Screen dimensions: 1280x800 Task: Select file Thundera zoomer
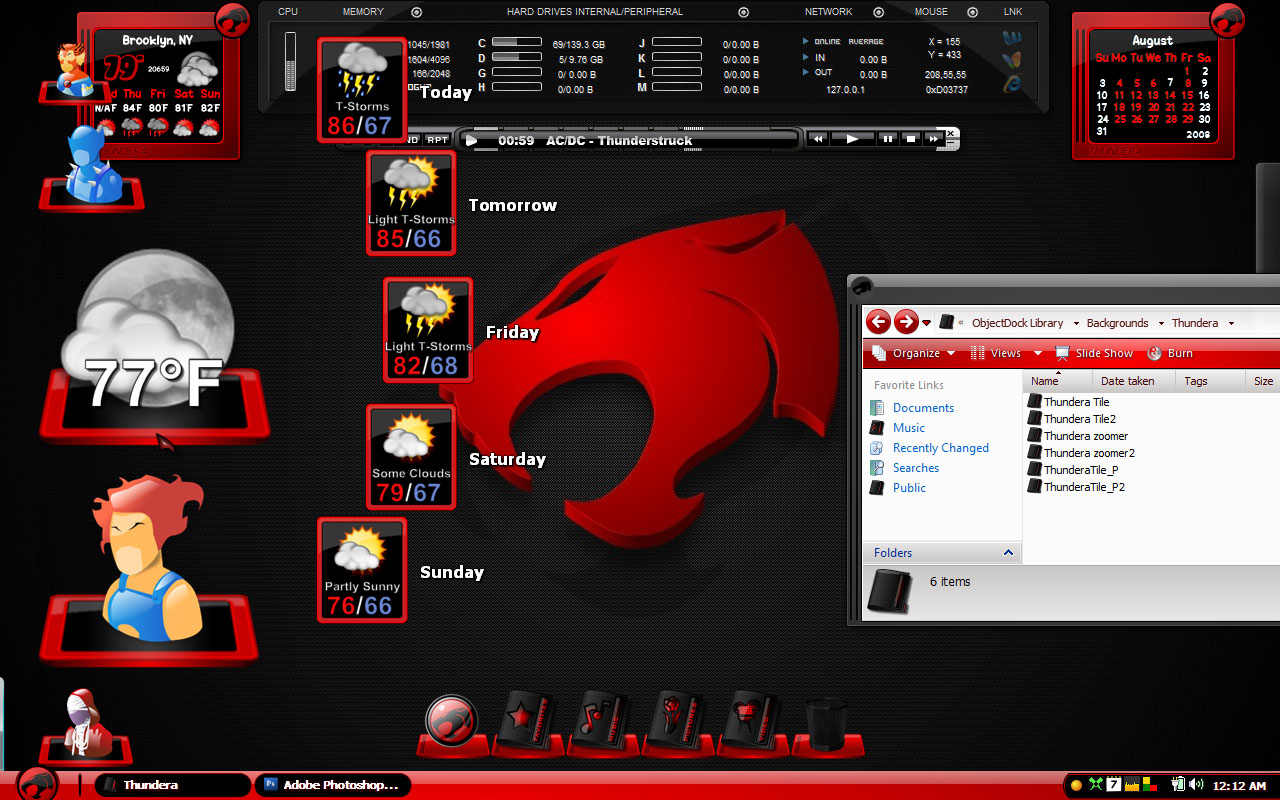1077,436
